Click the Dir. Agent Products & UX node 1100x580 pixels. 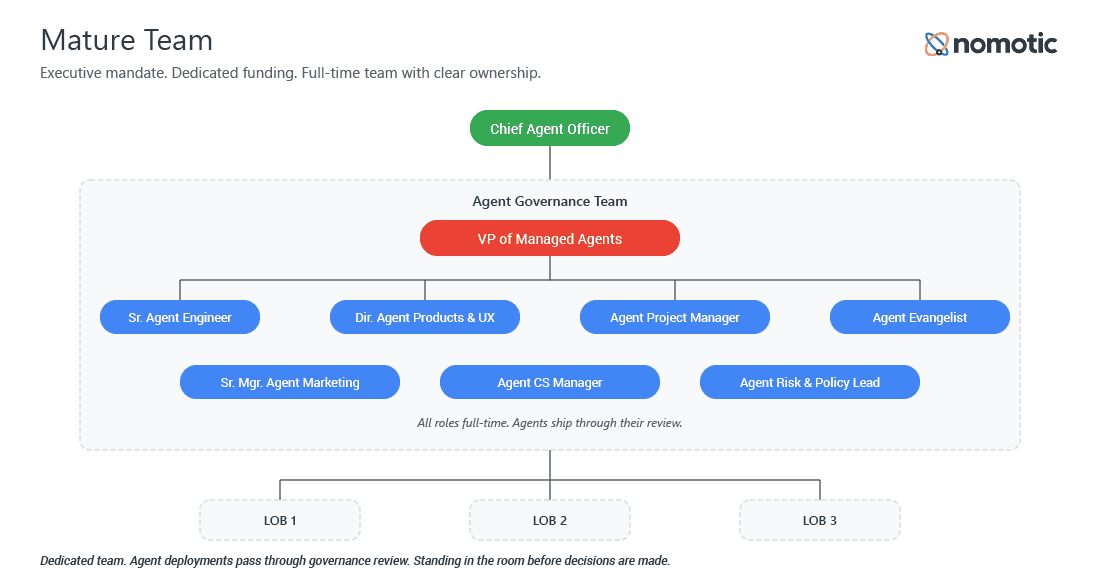425,318
